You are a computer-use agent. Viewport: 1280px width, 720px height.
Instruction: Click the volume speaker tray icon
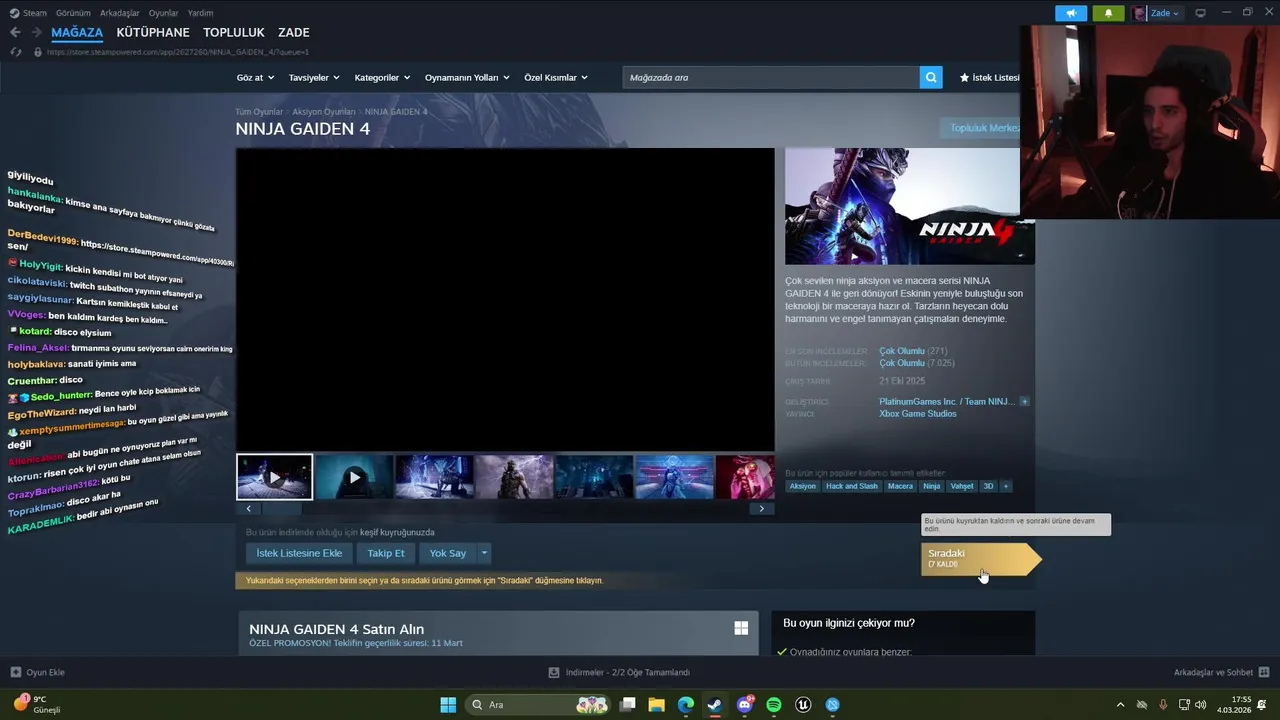pyautogui.click(x=1200, y=705)
